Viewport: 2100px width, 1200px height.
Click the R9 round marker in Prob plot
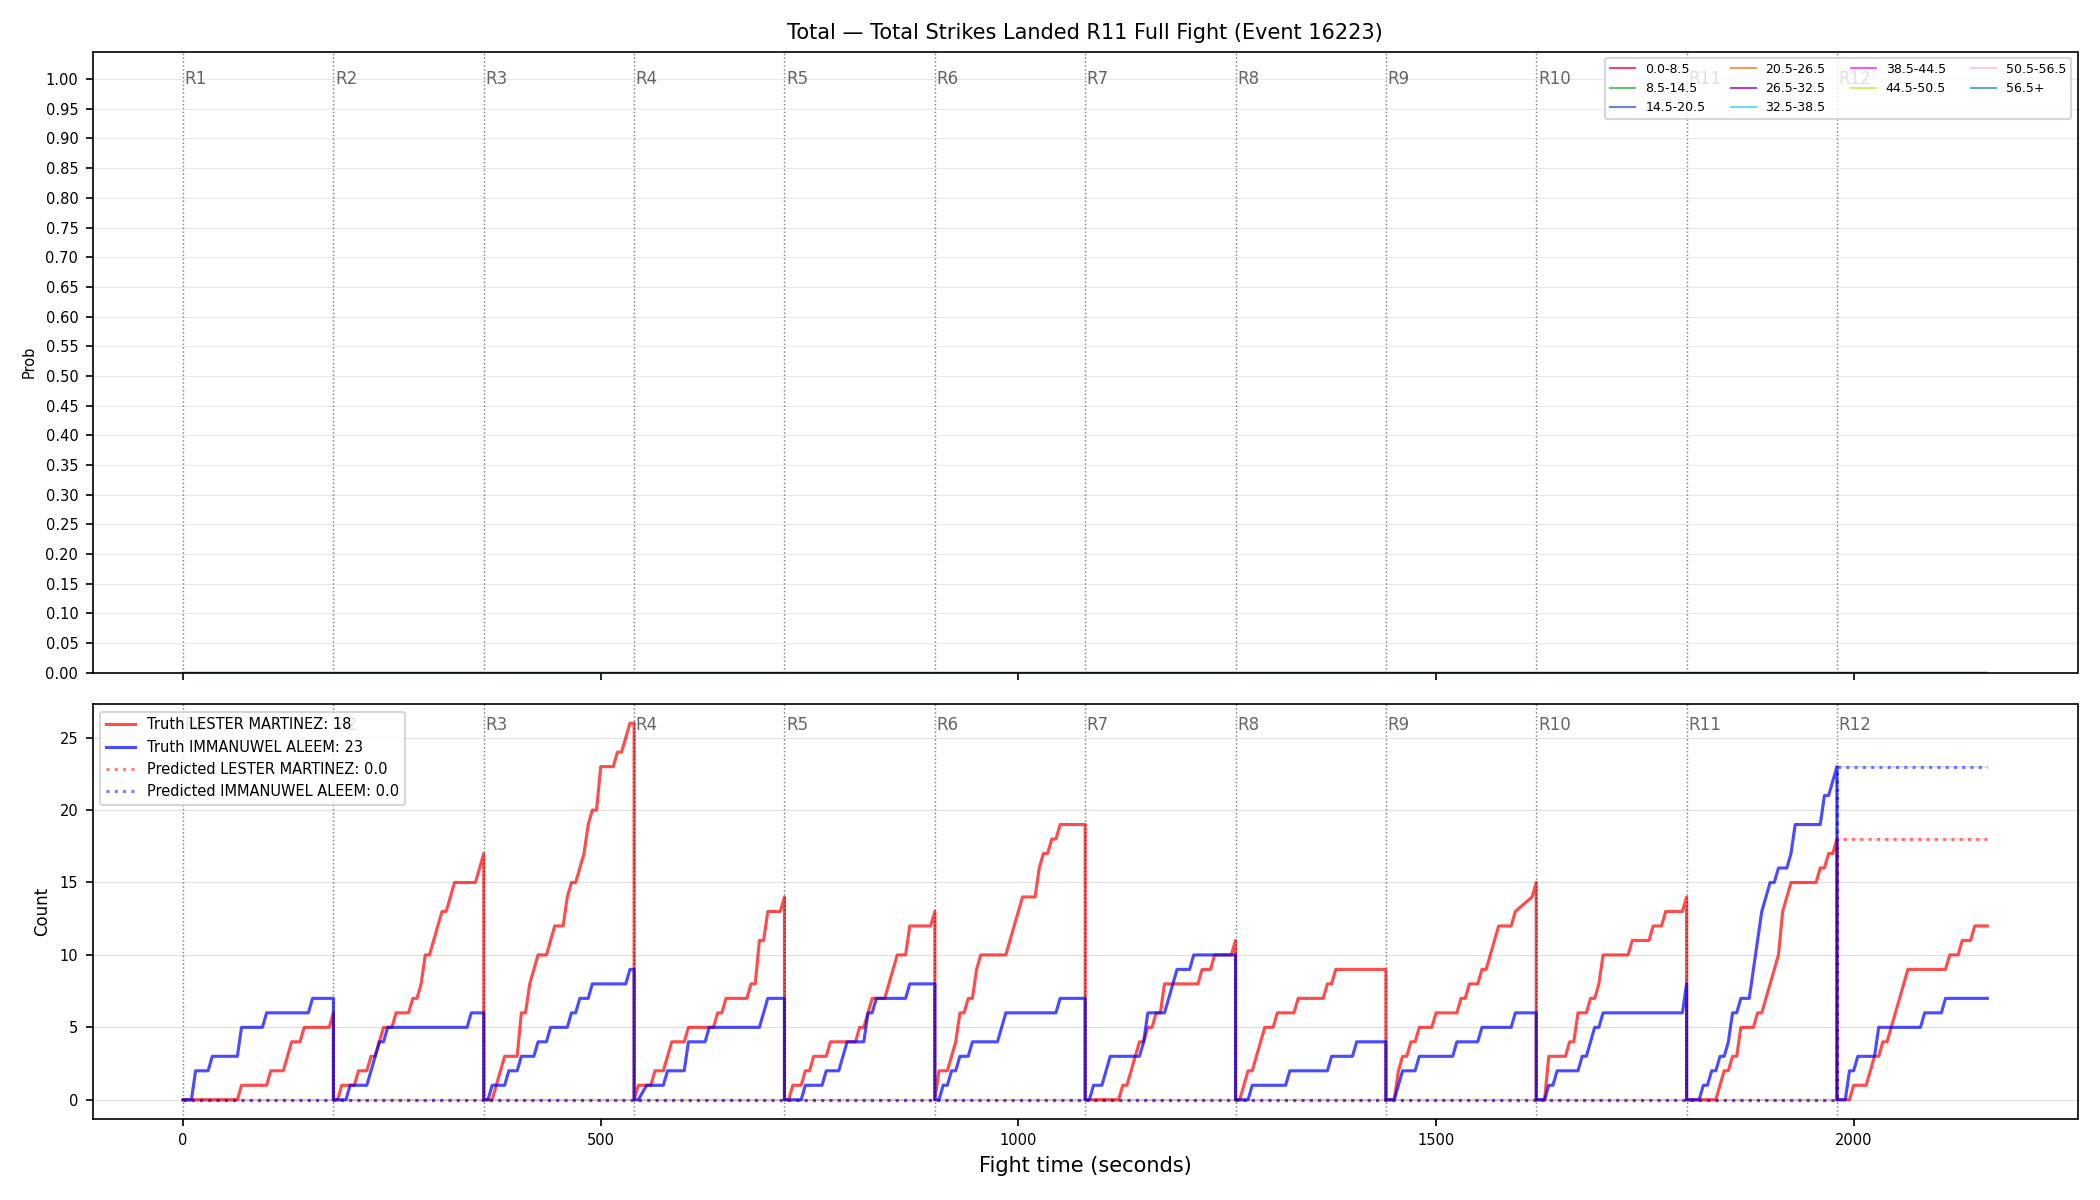pos(1399,78)
